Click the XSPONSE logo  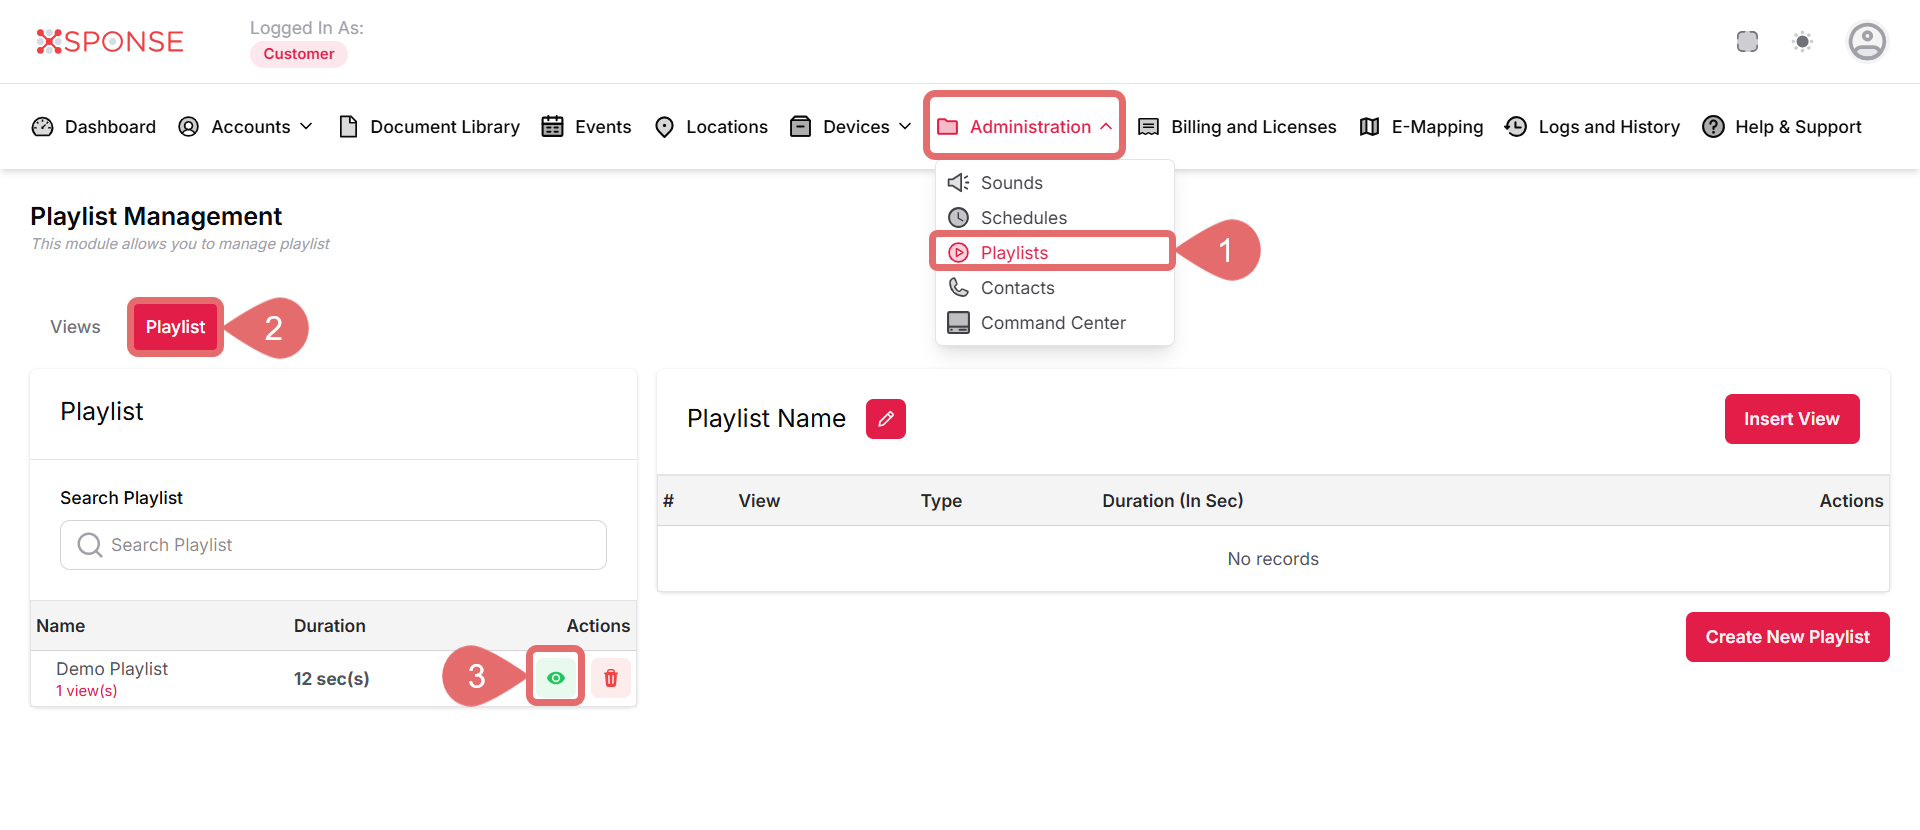point(110,42)
